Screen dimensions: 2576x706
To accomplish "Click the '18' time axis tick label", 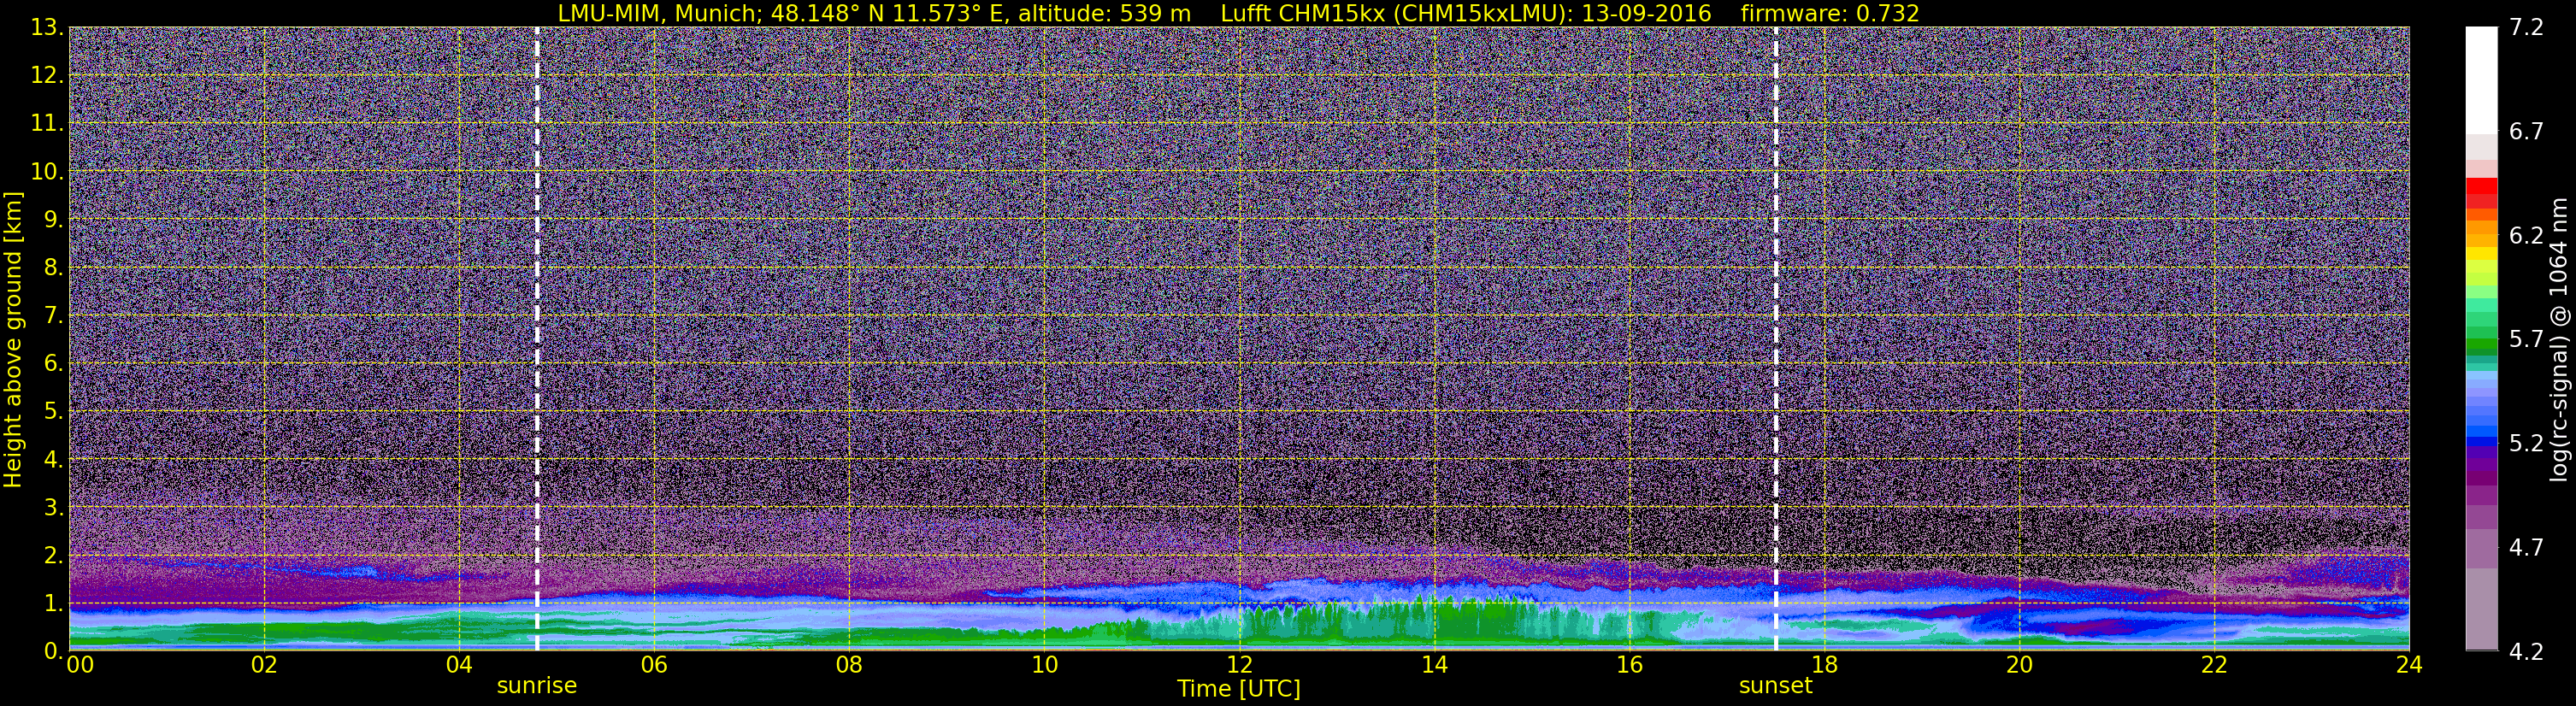I will (x=1824, y=665).
